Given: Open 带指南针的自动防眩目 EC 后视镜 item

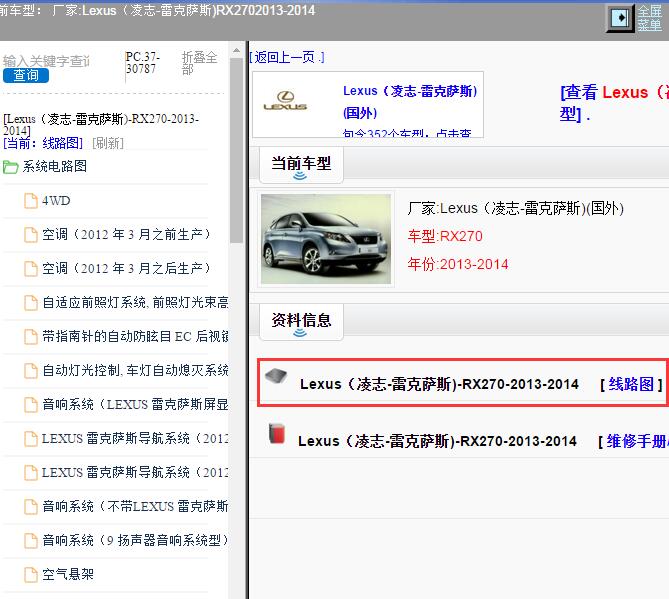Looking at the screenshot, I should [135, 337].
